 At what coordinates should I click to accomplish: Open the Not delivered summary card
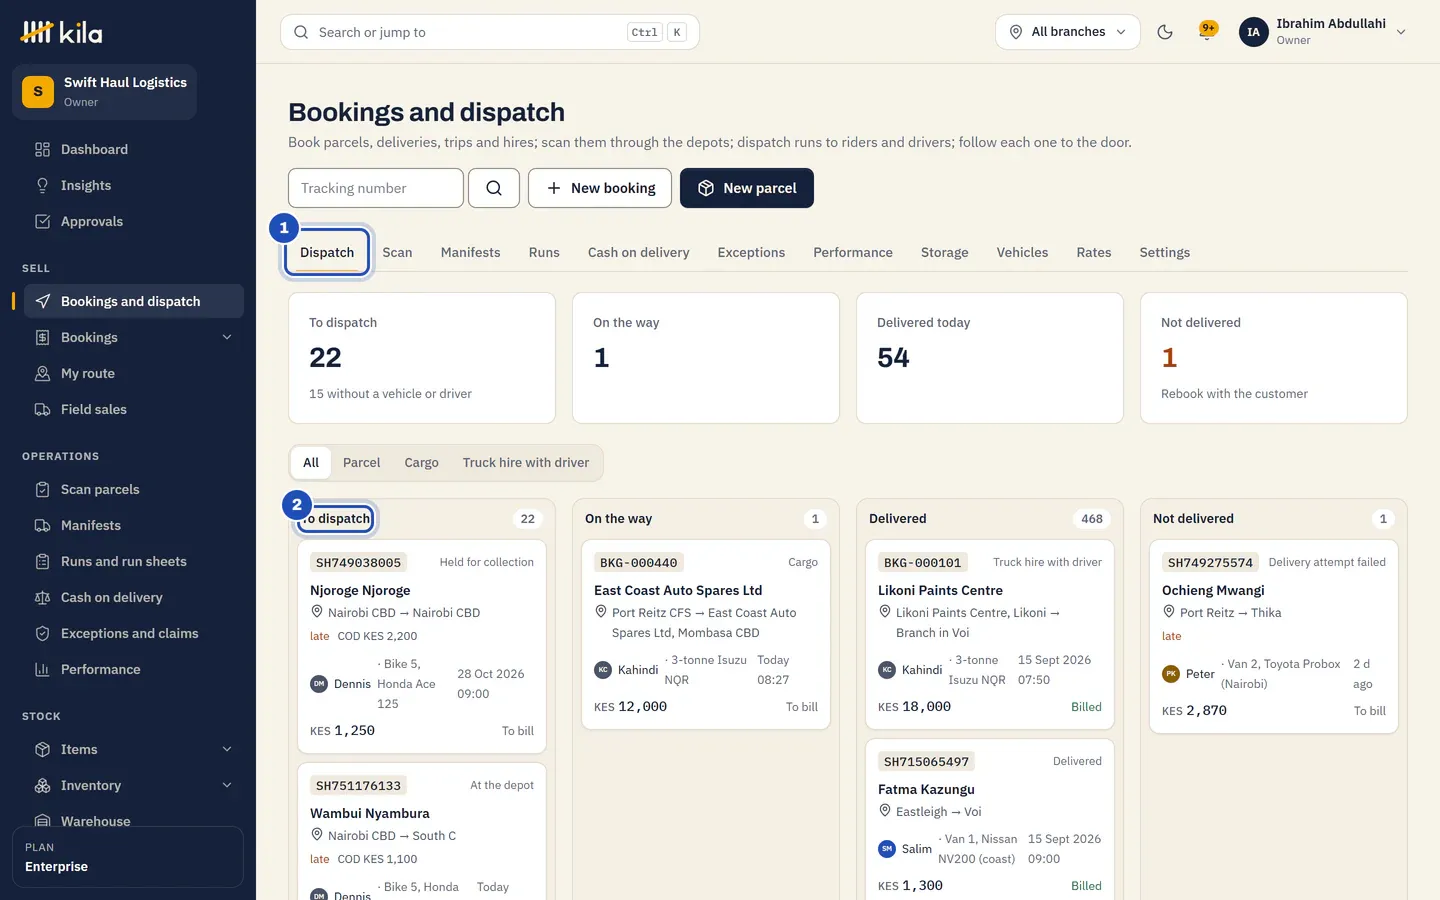click(1274, 358)
